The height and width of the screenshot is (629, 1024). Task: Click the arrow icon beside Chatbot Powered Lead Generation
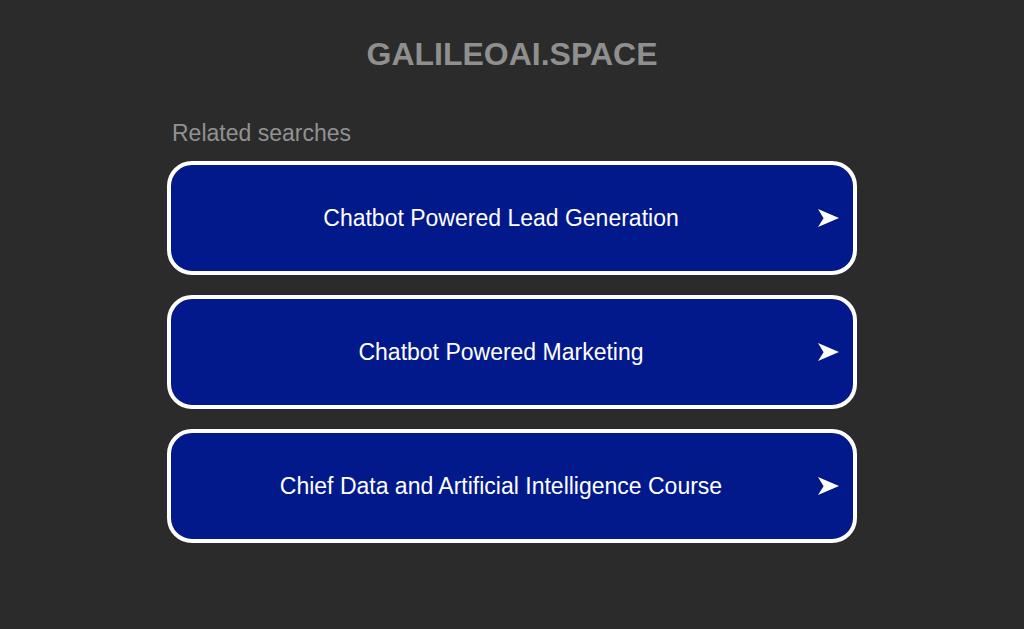pos(827,218)
